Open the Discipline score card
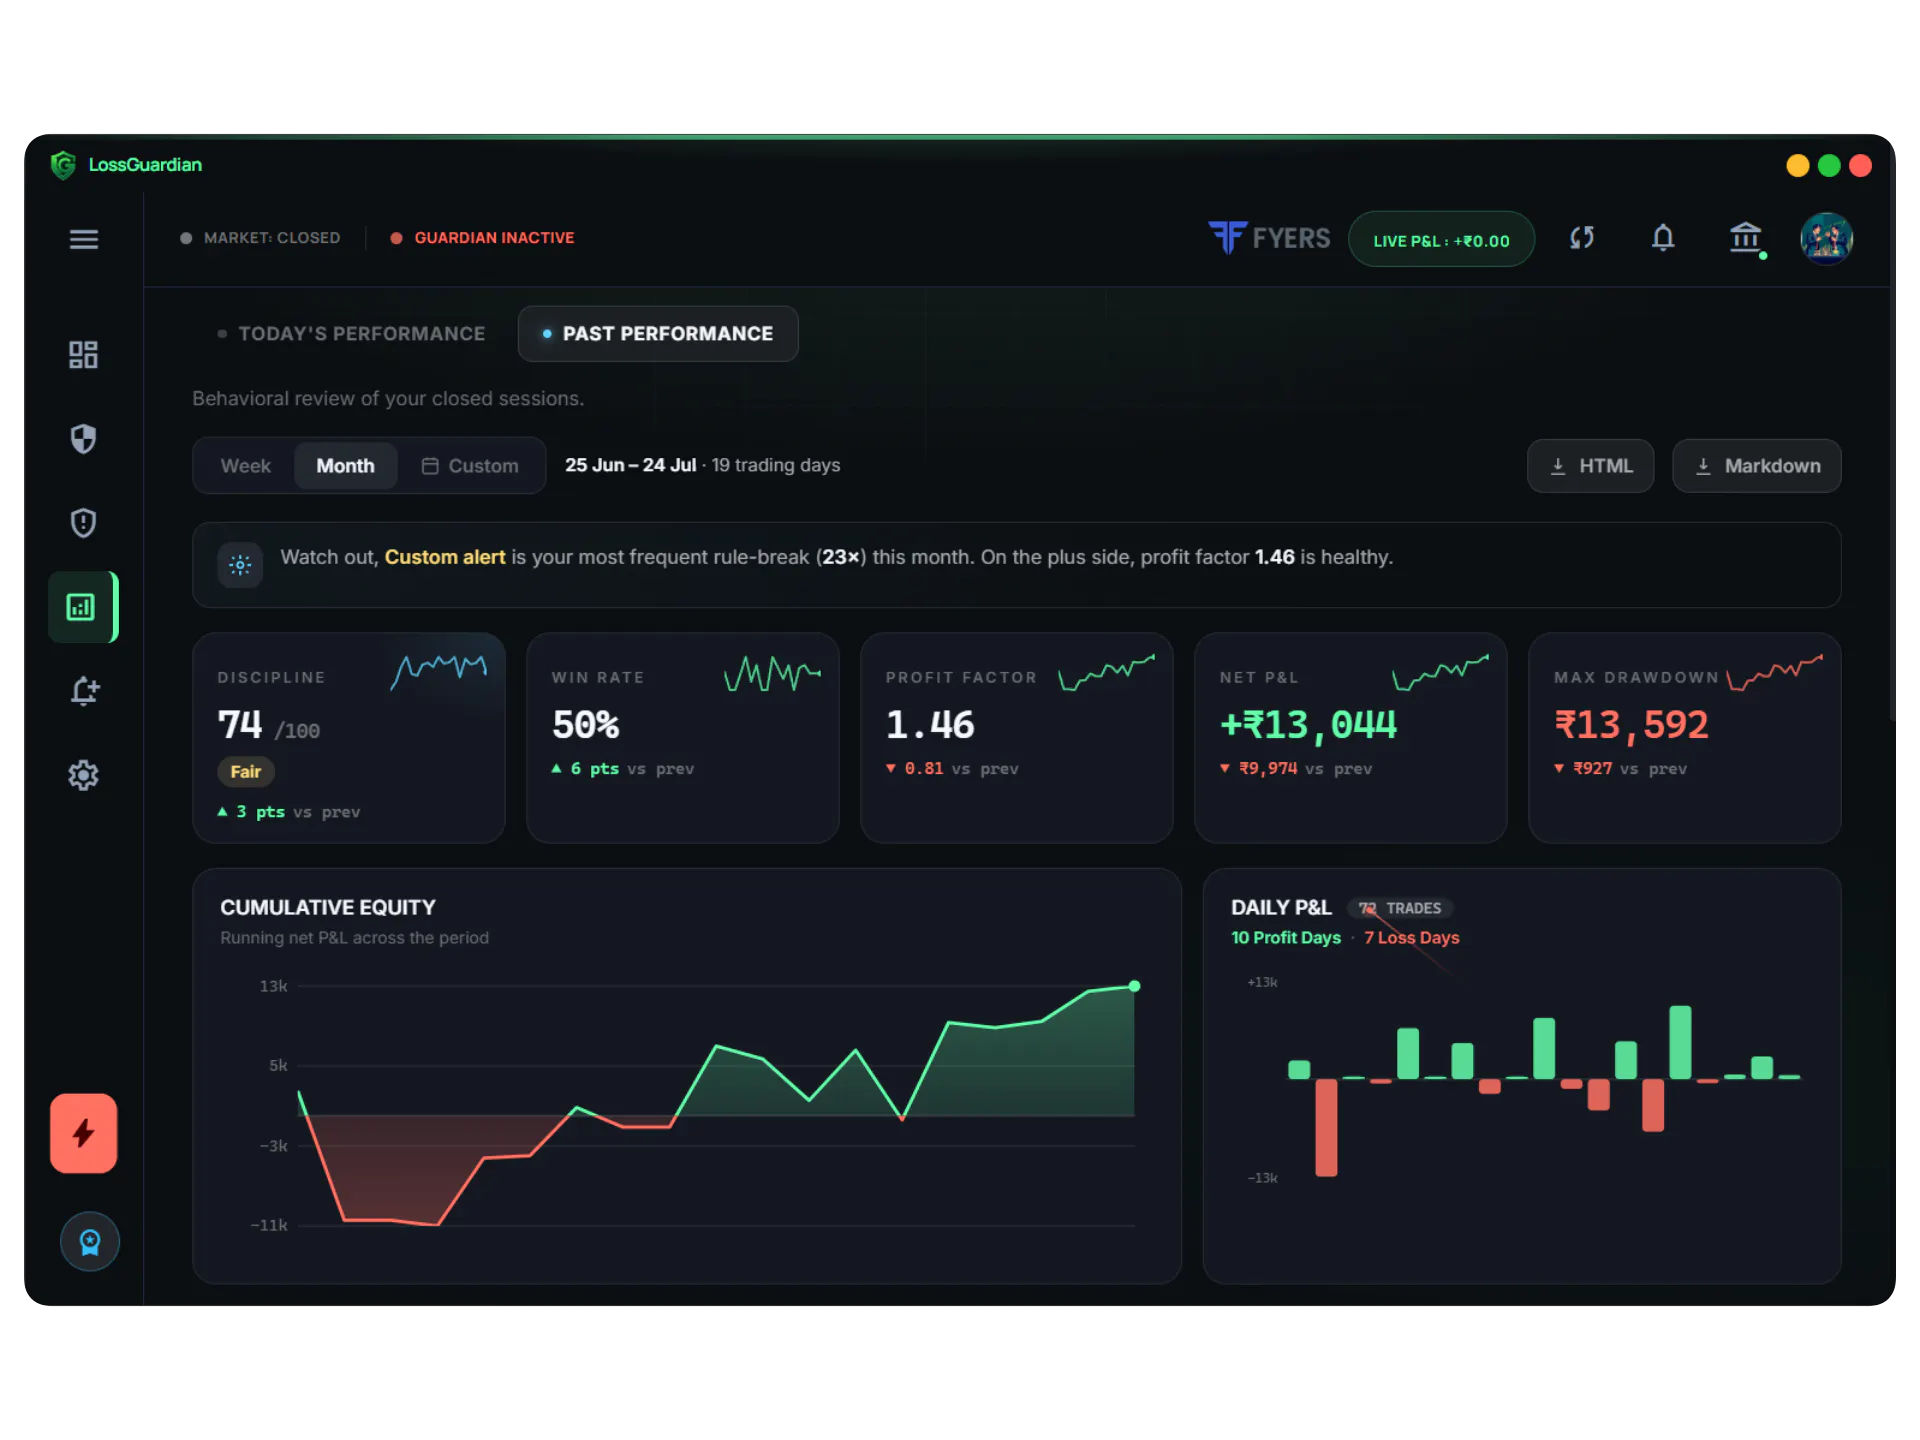The height and width of the screenshot is (1440, 1920). 349,738
